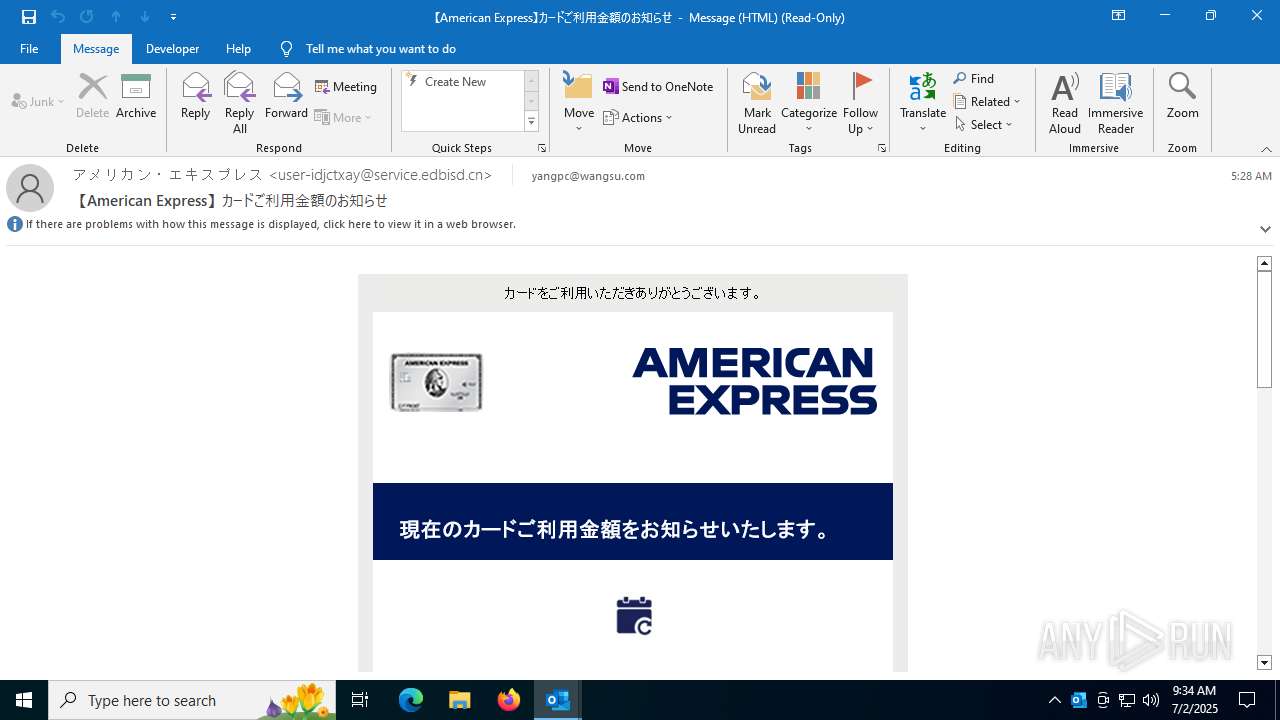Image resolution: width=1280 pixels, height=720 pixels.
Task: Mark the message as Unread
Action: tap(757, 103)
